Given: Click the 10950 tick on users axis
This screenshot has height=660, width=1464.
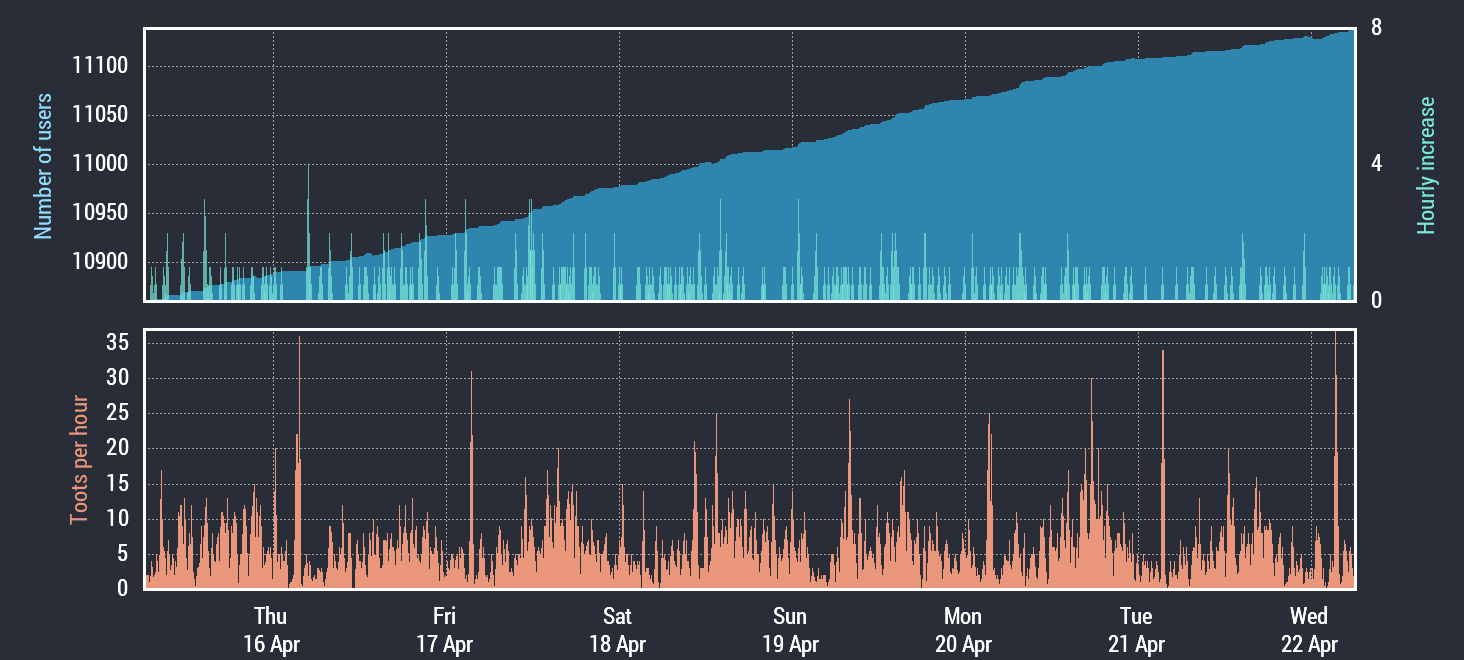Looking at the screenshot, I should tap(100, 213).
